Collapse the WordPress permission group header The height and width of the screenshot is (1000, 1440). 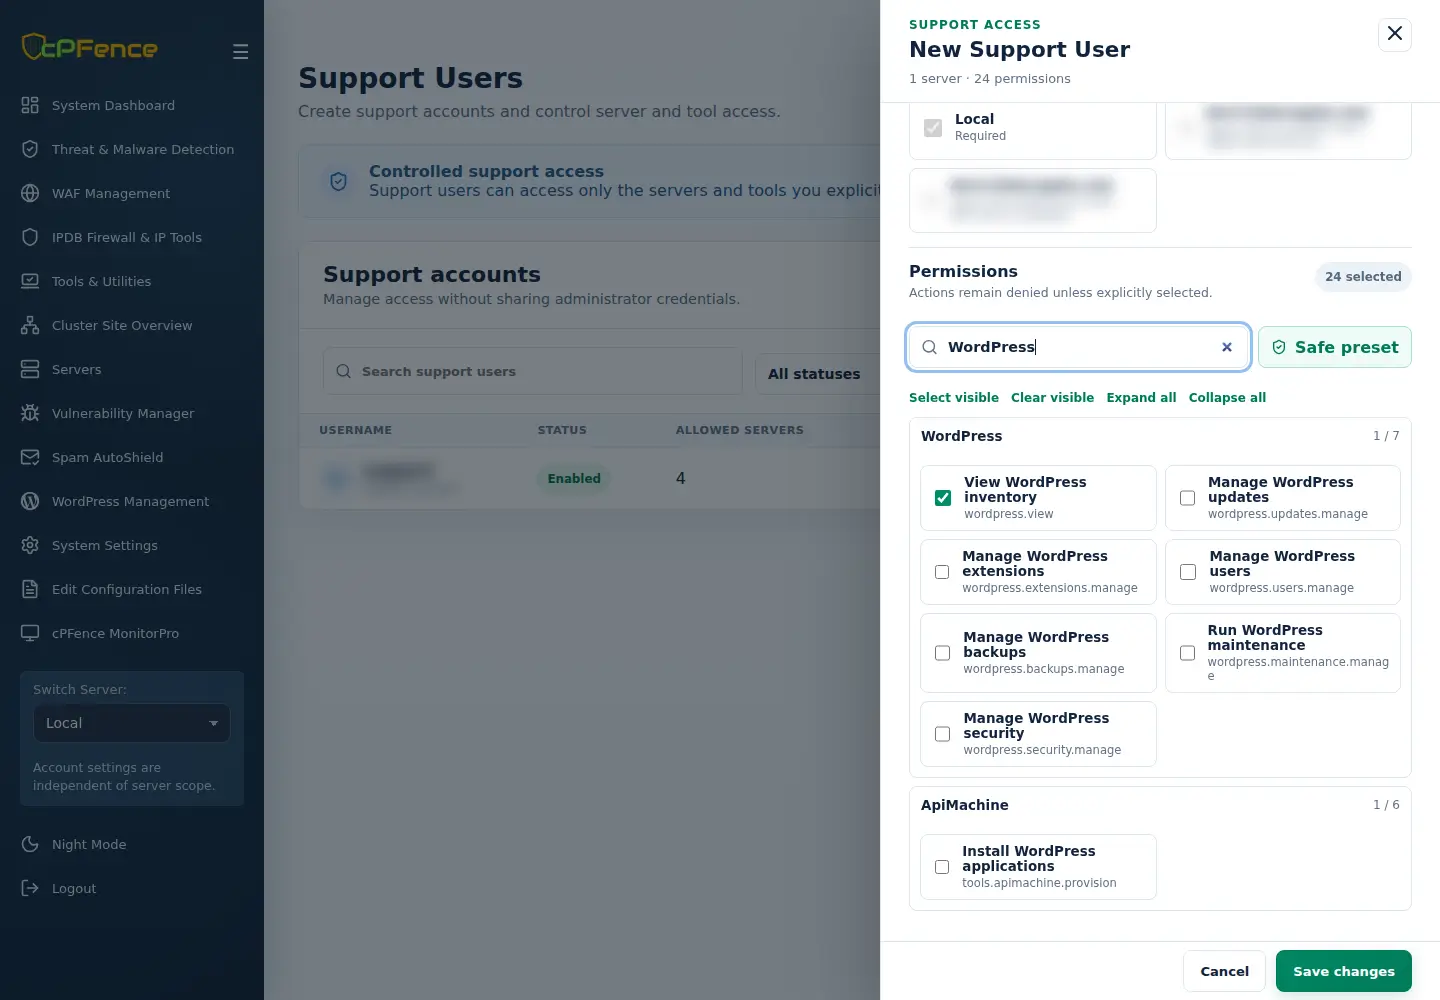pyautogui.click(x=1160, y=436)
